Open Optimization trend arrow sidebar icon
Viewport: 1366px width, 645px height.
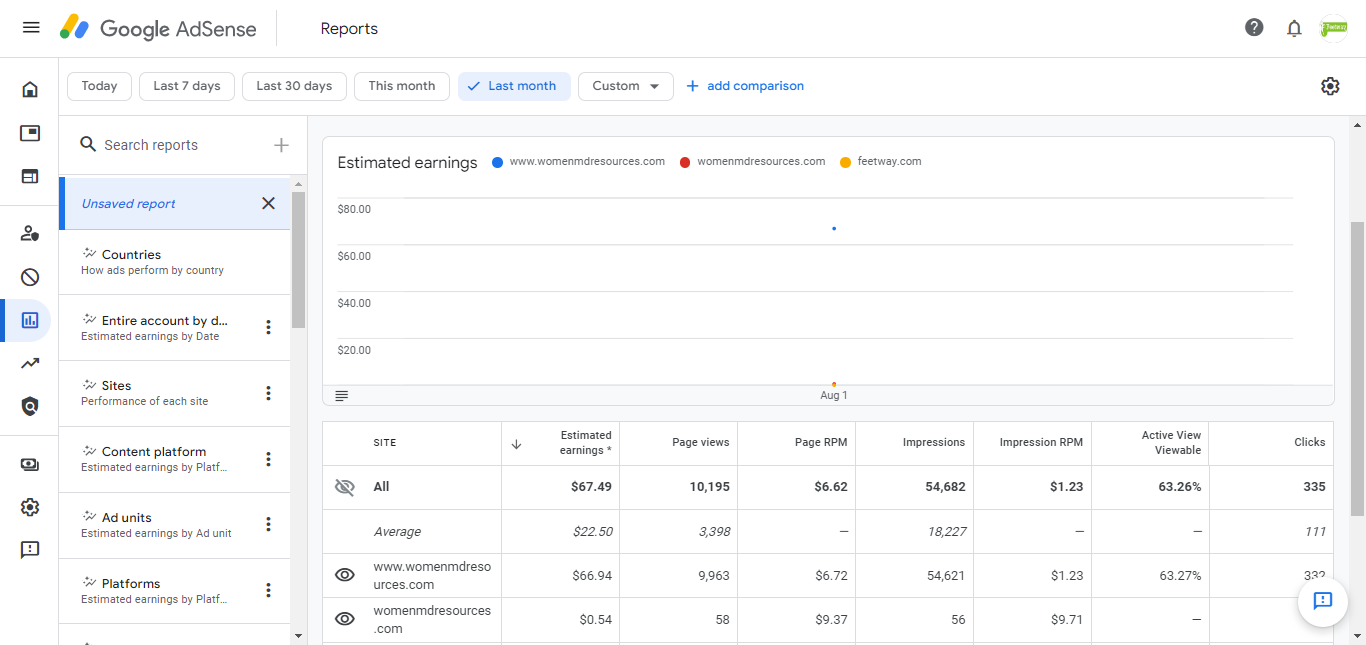pyautogui.click(x=30, y=363)
